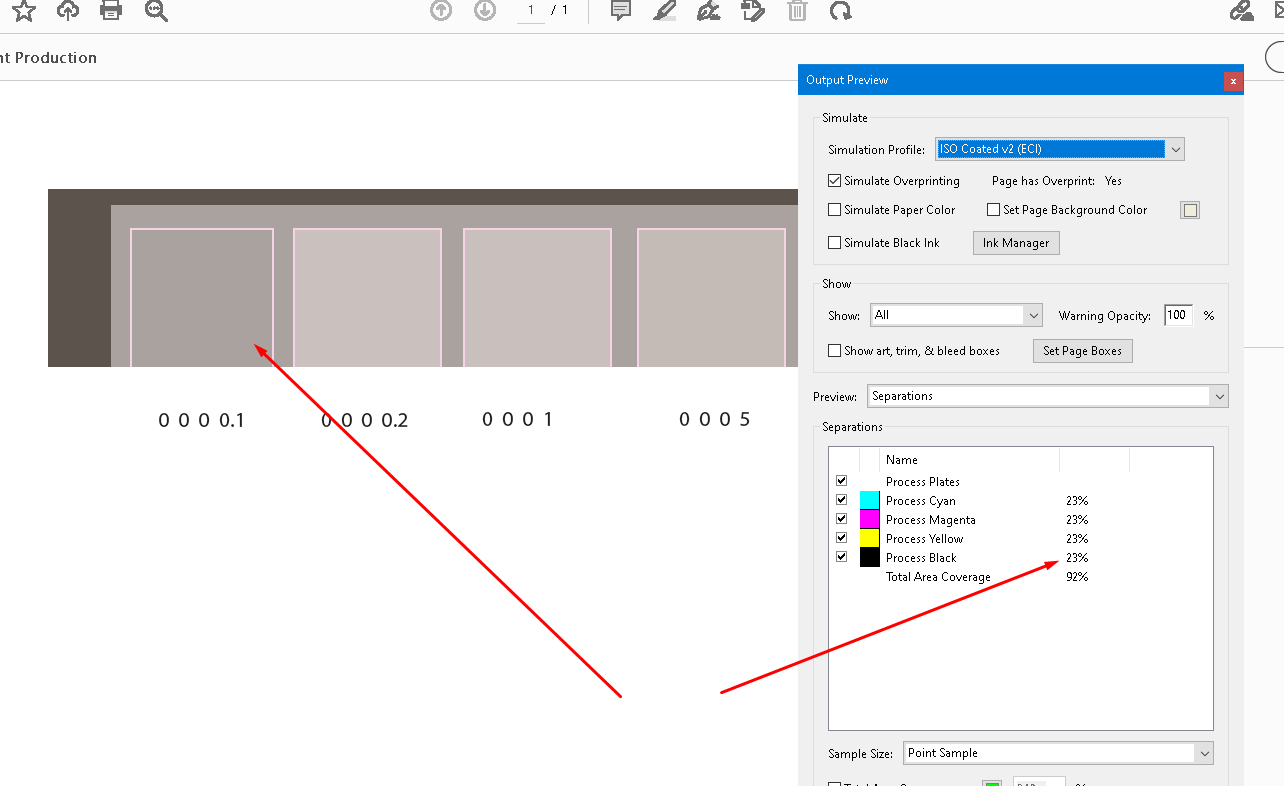Click the cyan color swatch
The height and width of the screenshot is (786, 1284).
click(869, 500)
